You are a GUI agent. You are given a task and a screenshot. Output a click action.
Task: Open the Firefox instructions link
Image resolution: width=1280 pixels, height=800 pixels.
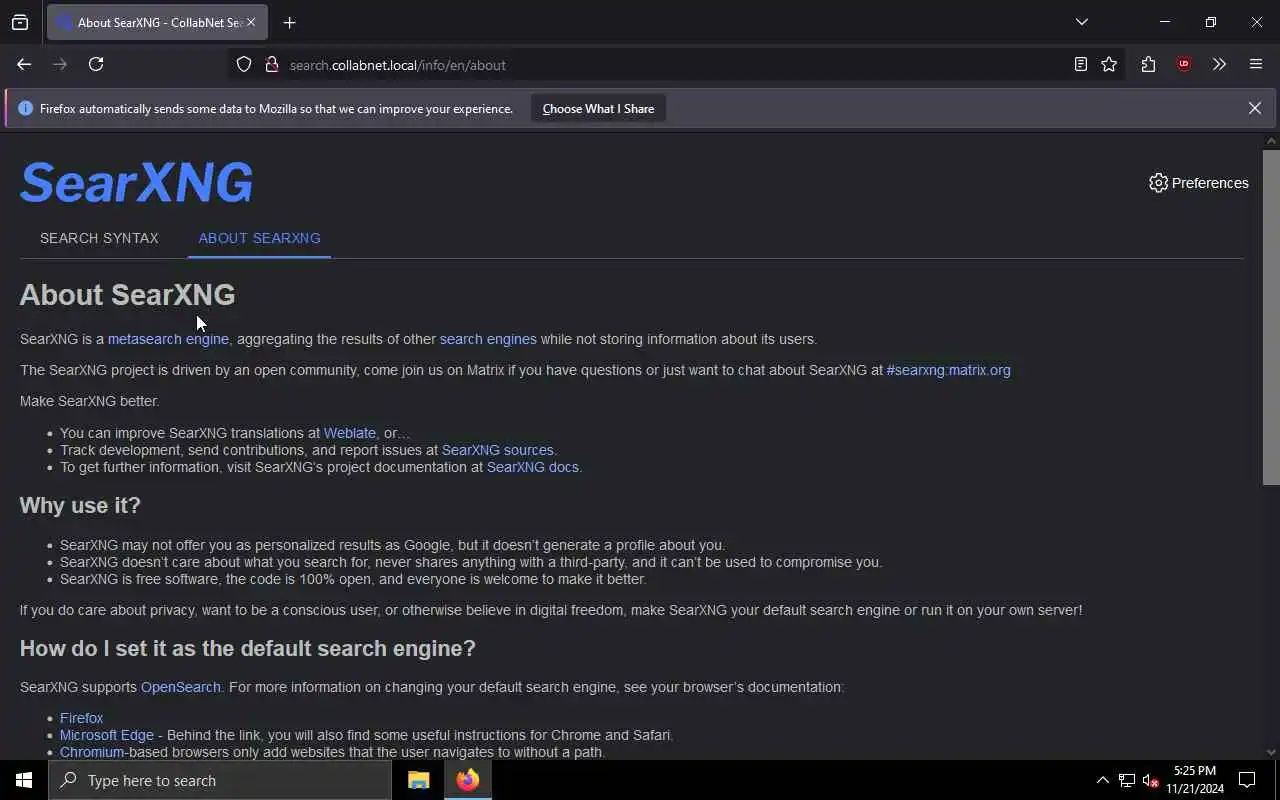81,718
